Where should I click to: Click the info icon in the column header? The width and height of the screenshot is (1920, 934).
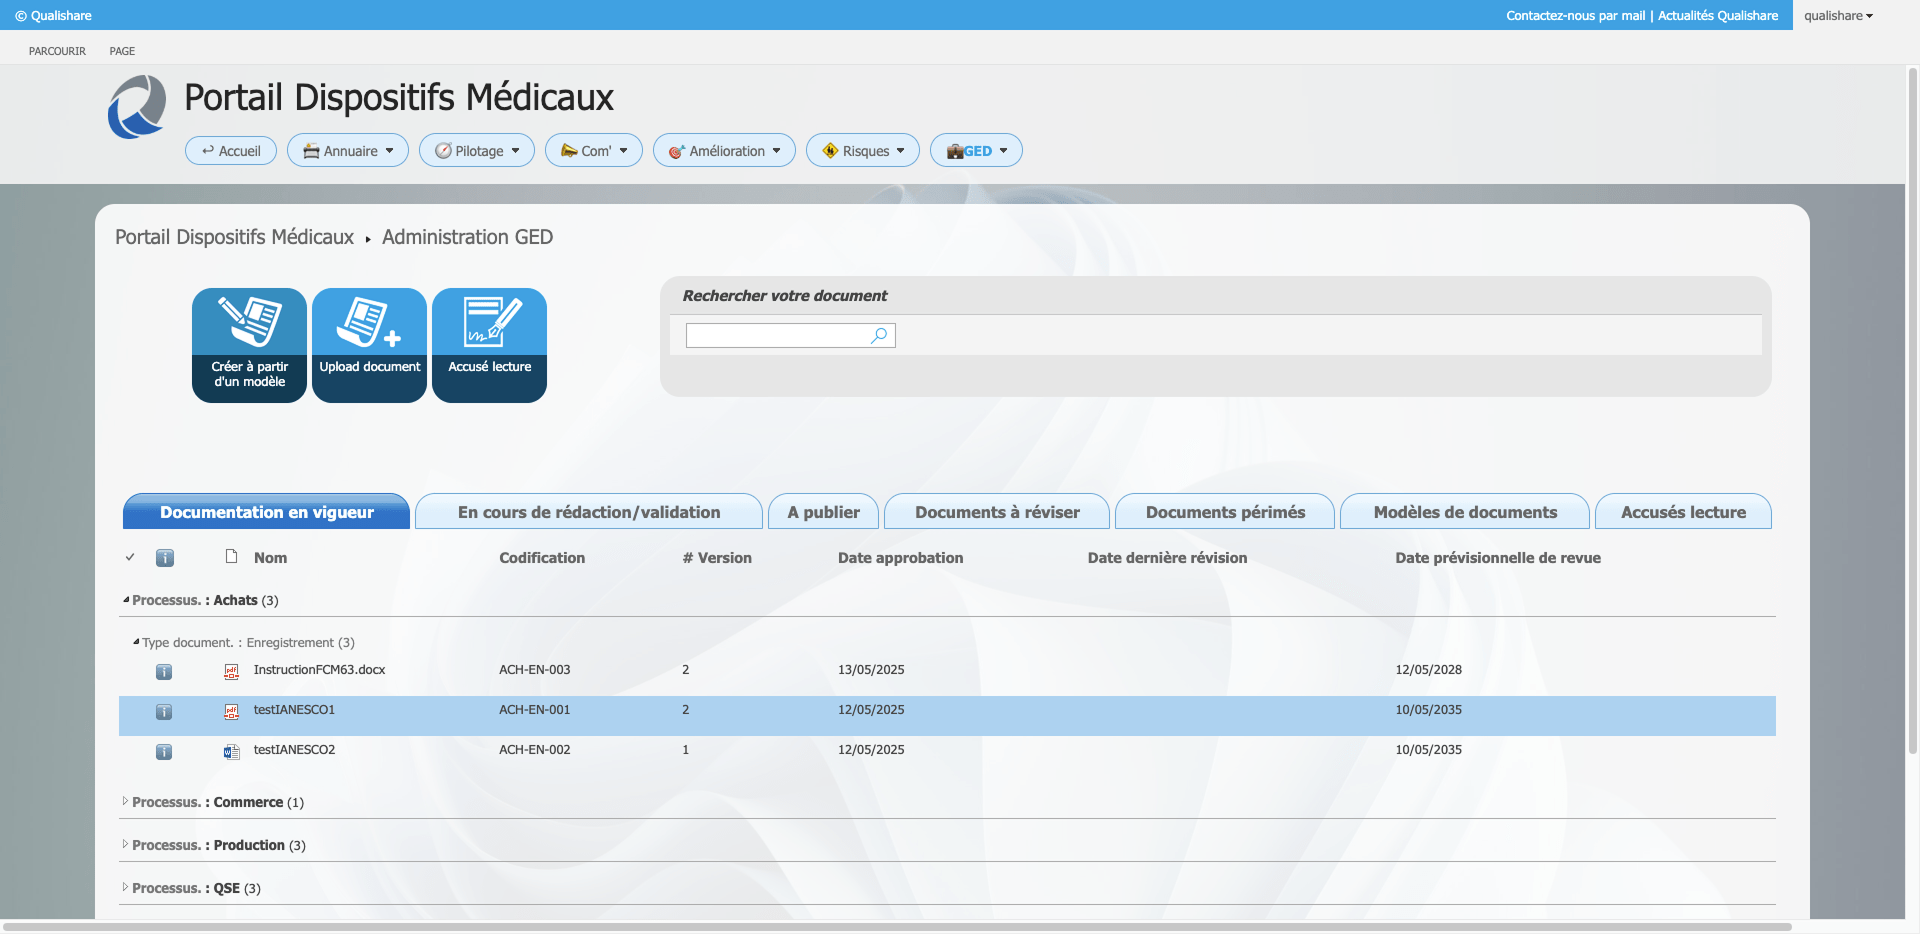coord(165,558)
